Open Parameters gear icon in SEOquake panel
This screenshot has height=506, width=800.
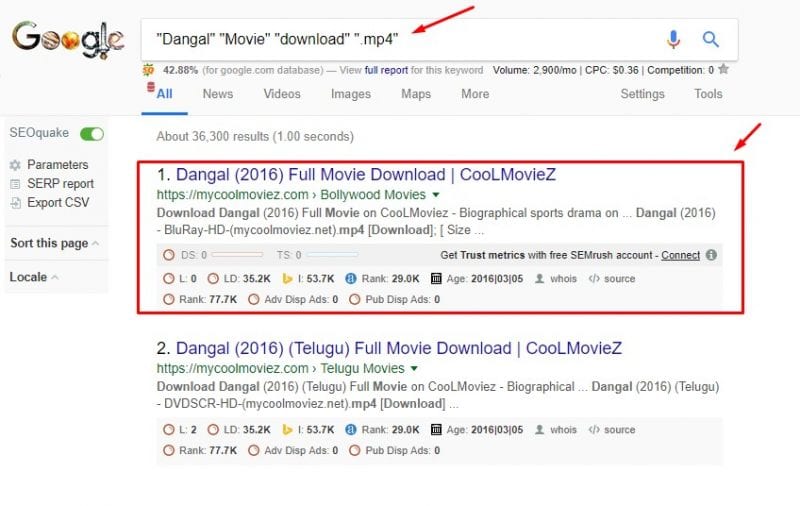coord(15,165)
